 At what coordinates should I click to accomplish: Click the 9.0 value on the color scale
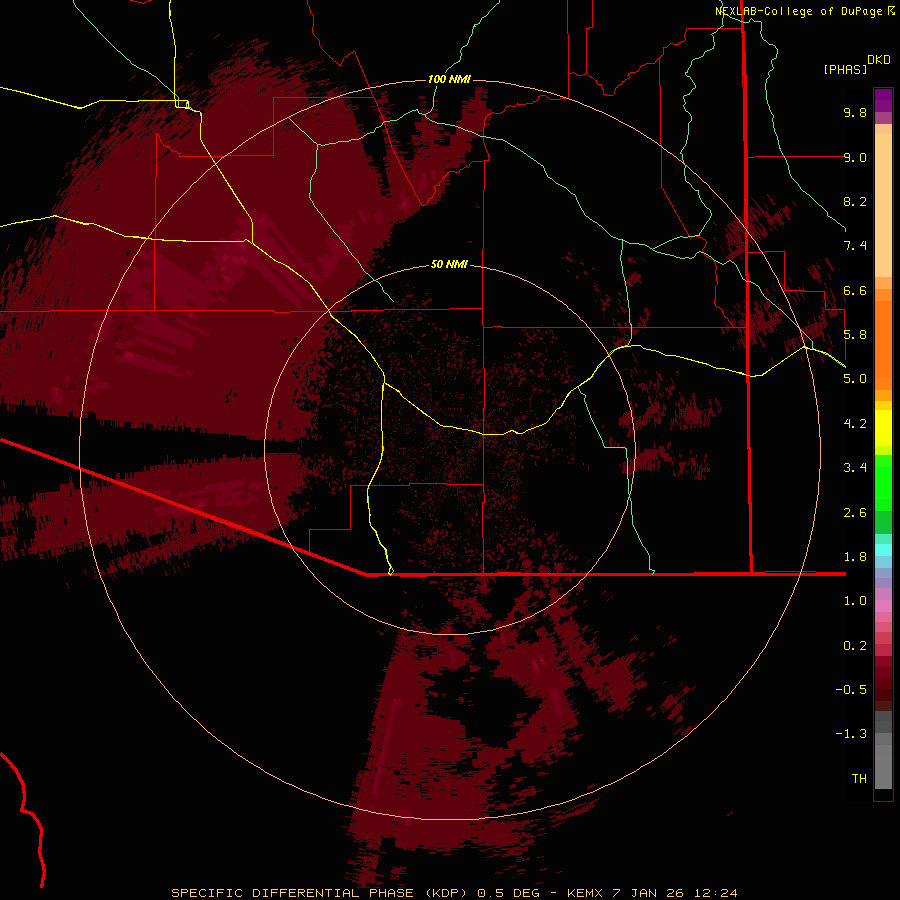click(855, 157)
